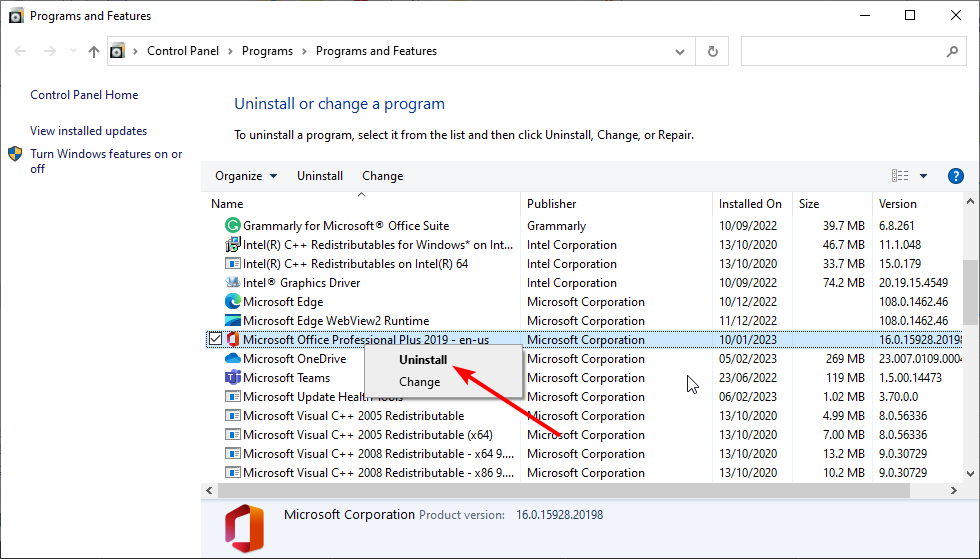Click the Change toolbar button
Image resolution: width=980 pixels, height=559 pixels.
(x=382, y=176)
